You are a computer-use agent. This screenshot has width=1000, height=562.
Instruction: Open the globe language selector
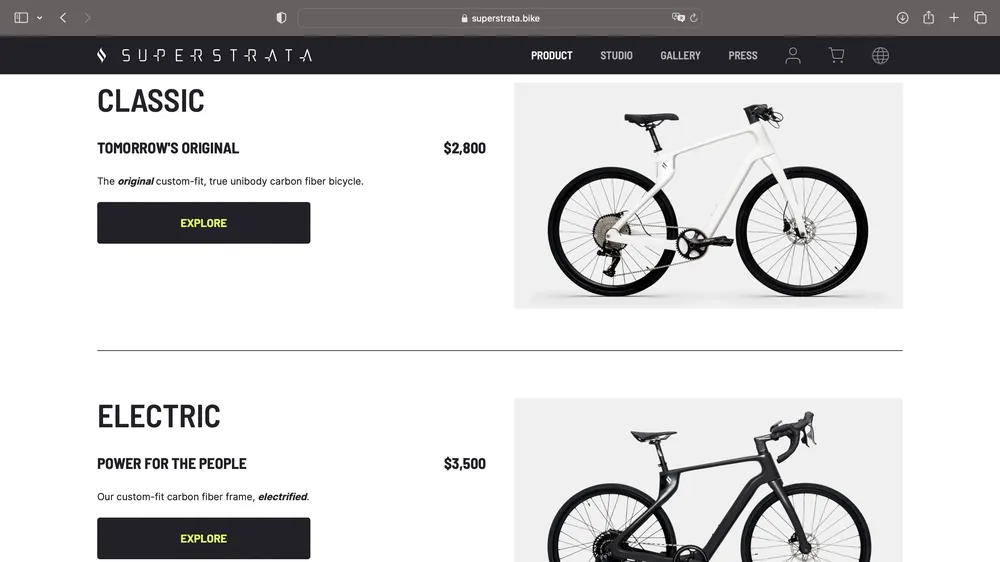coord(881,55)
